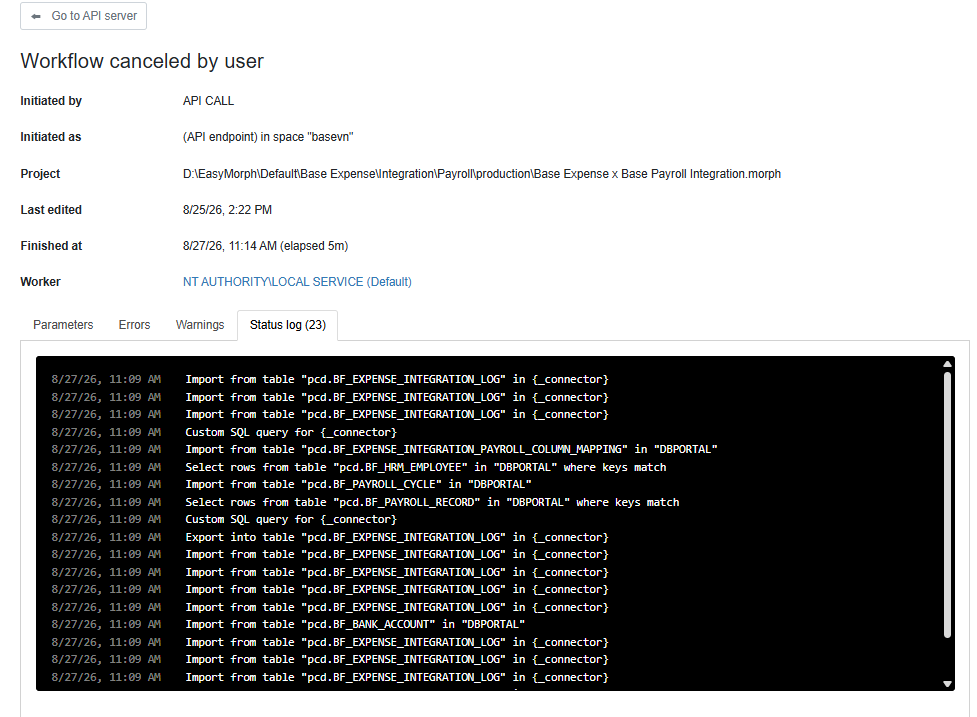Image resolution: width=977 pixels, height=717 pixels.
Task: Click the BF_PAYROLL_RECORD select rows entry
Action: [432, 502]
